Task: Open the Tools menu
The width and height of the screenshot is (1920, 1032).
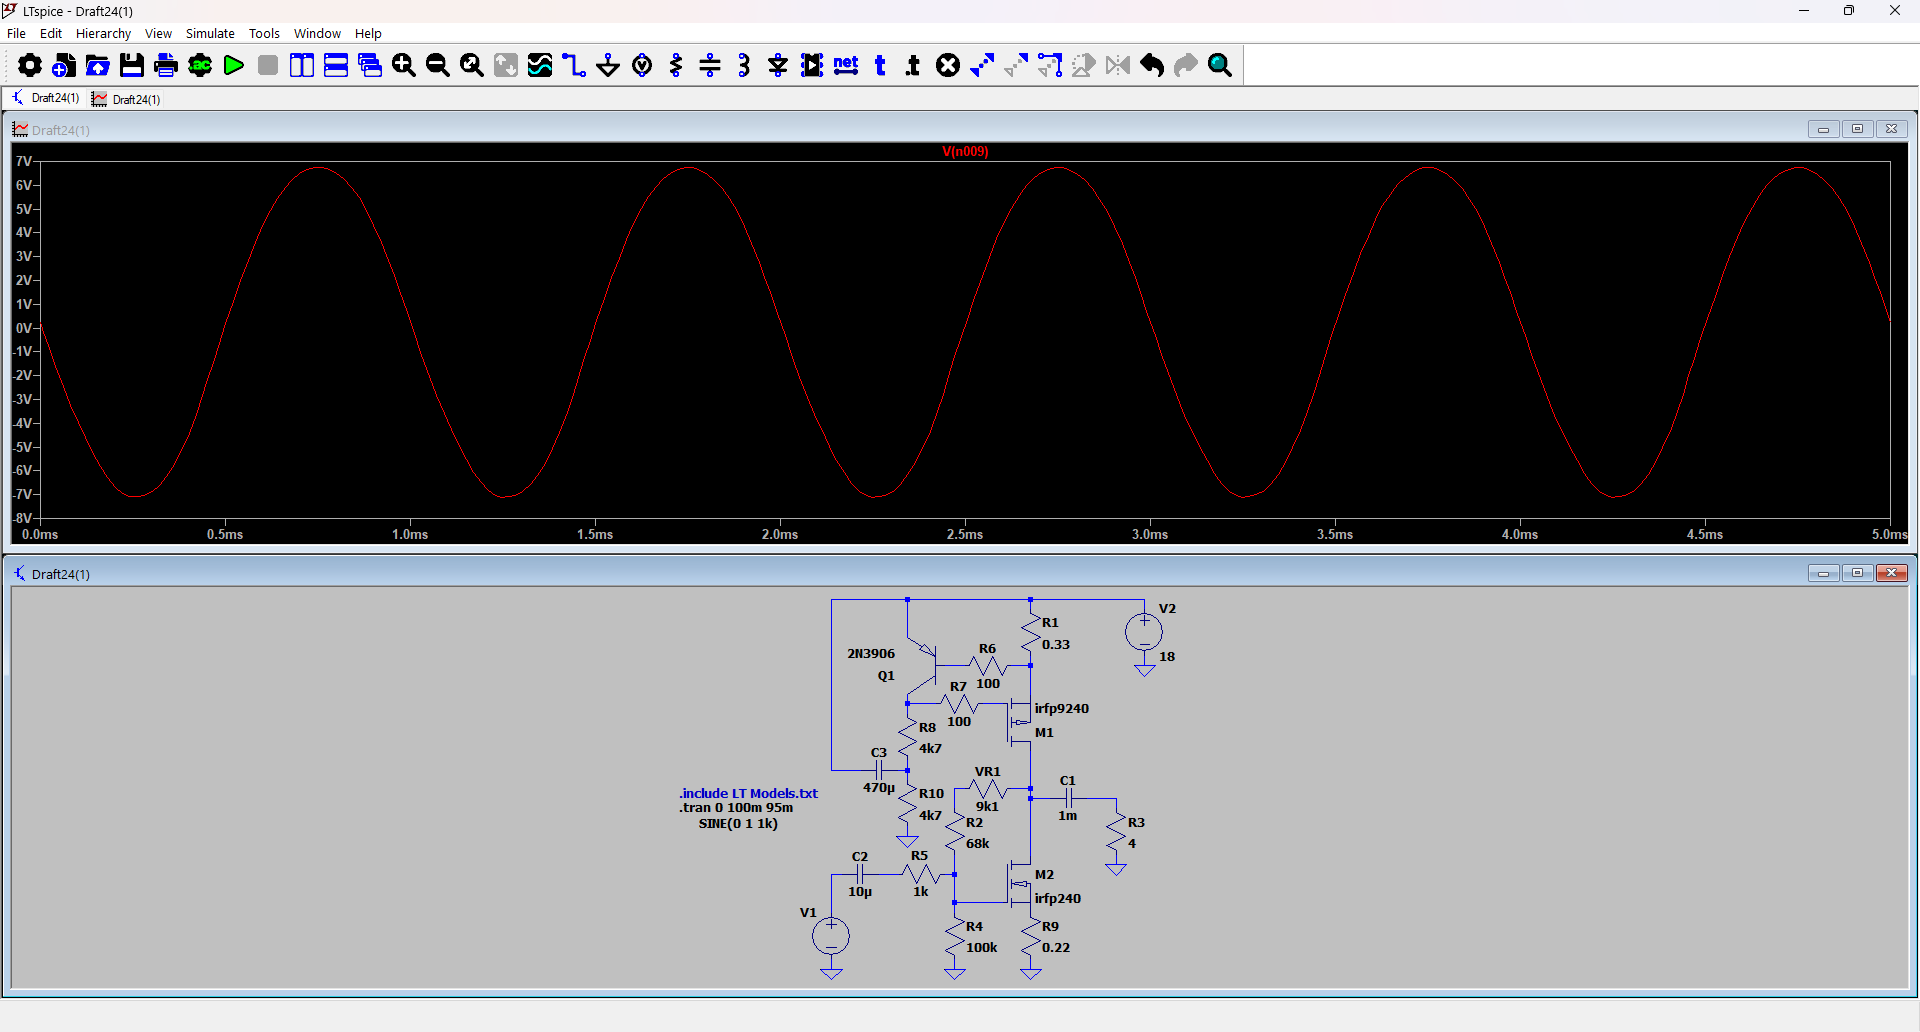Action: 264,33
